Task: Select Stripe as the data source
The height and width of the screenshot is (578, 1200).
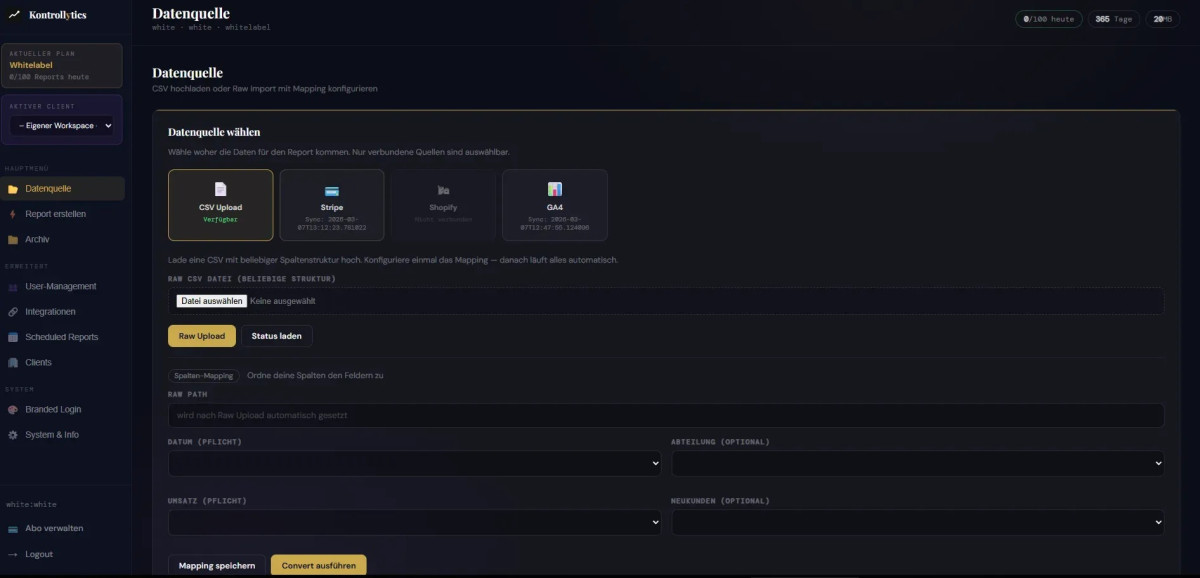Action: coord(332,203)
